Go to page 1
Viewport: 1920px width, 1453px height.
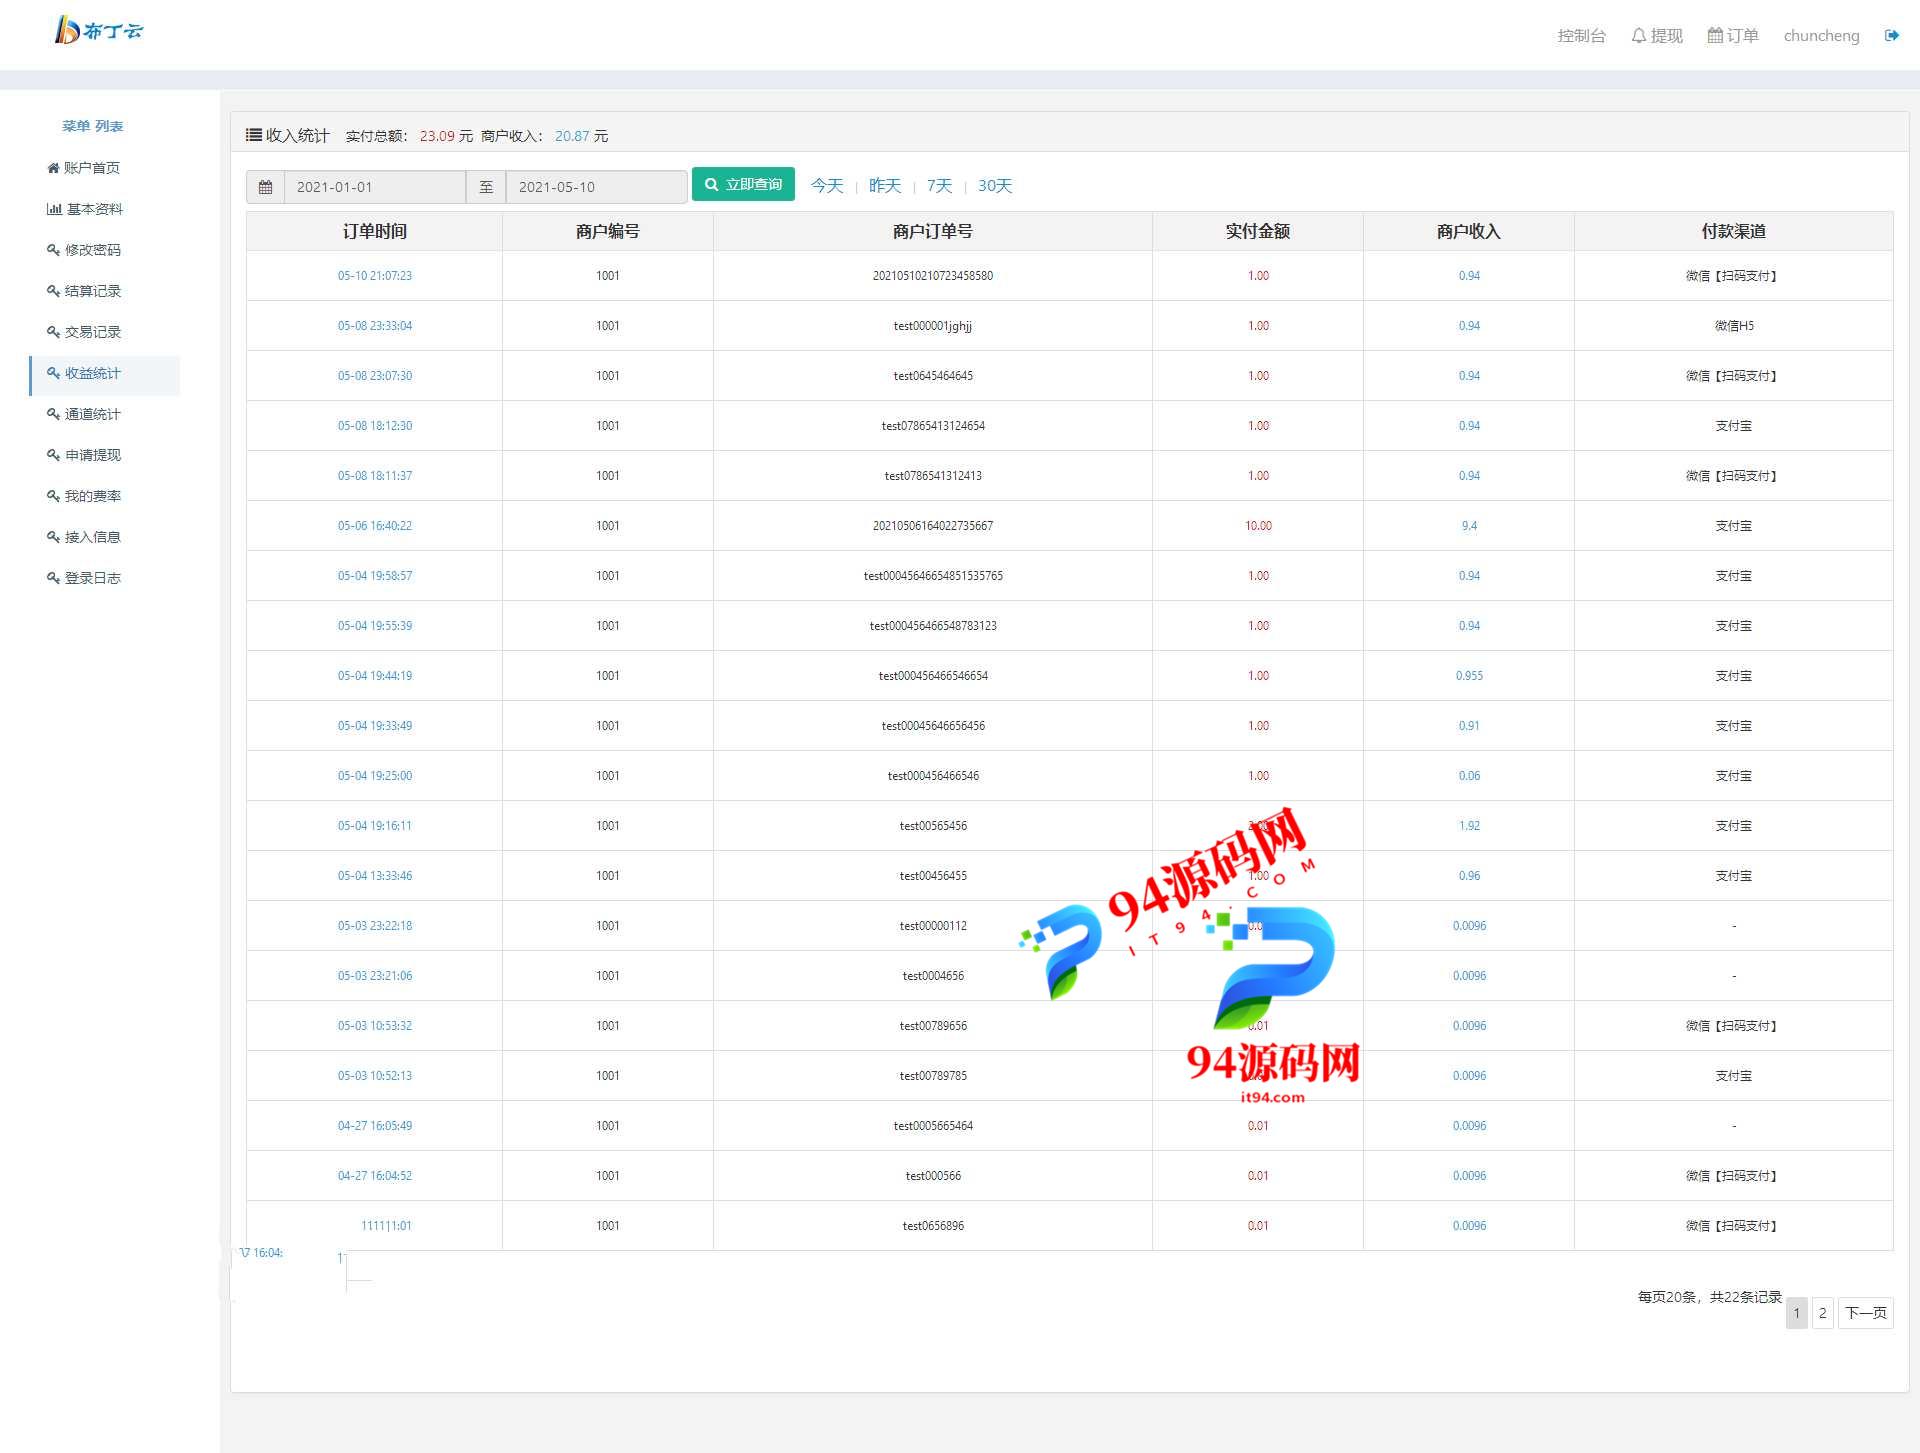[1797, 1313]
